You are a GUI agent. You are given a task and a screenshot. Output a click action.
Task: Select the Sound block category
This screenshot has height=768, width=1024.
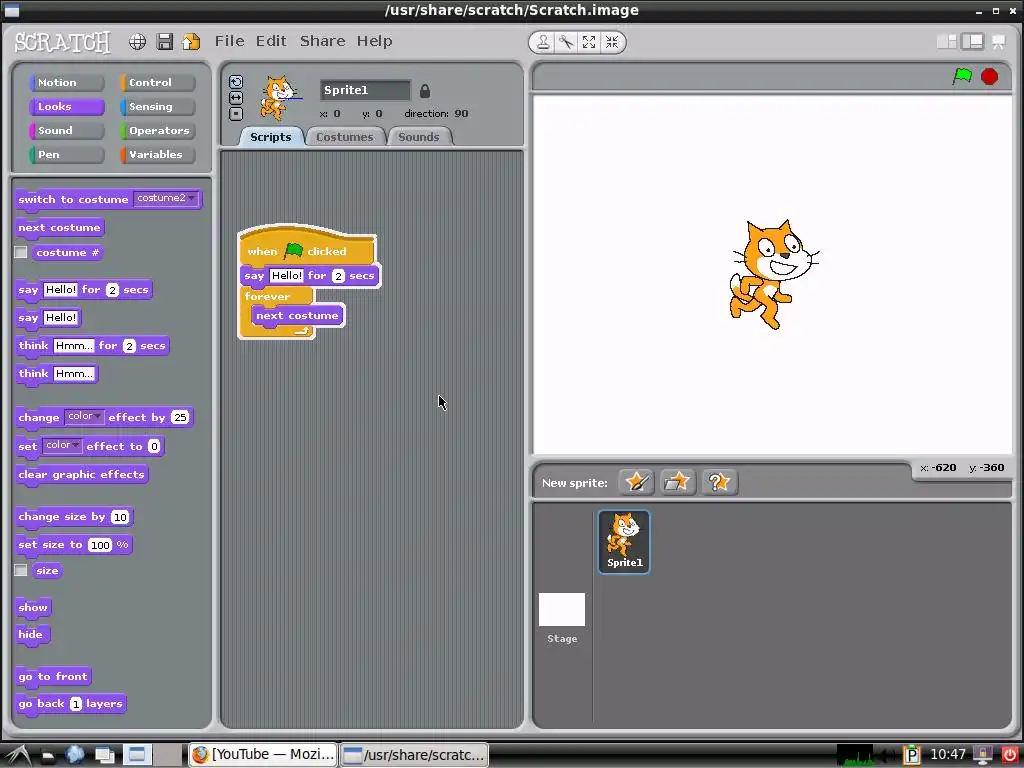click(67, 131)
